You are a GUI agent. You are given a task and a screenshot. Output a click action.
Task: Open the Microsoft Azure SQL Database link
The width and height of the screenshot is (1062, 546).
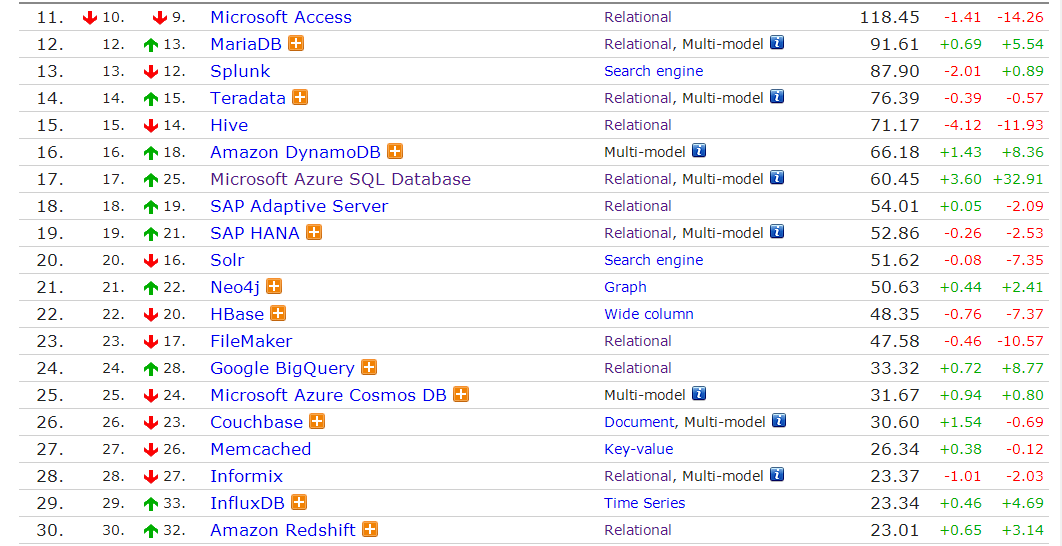341,179
